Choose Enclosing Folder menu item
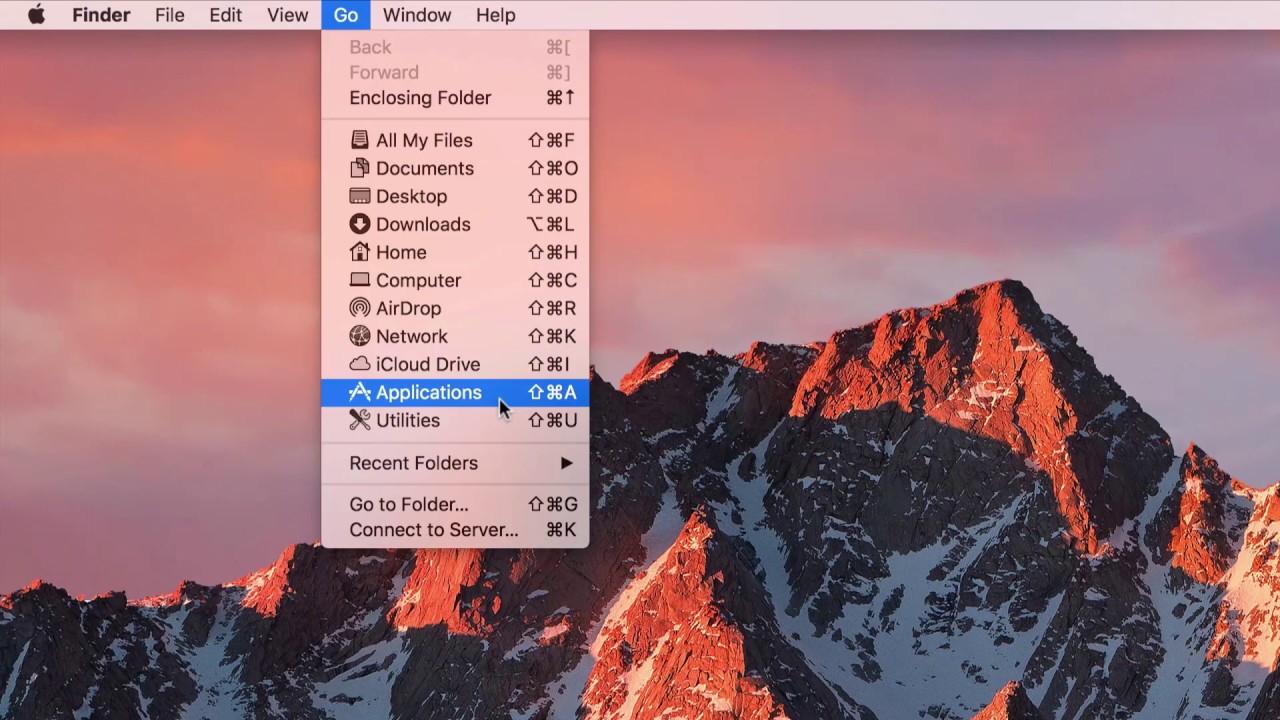The height and width of the screenshot is (720, 1280). pyautogui.click(x=455, y=98)
